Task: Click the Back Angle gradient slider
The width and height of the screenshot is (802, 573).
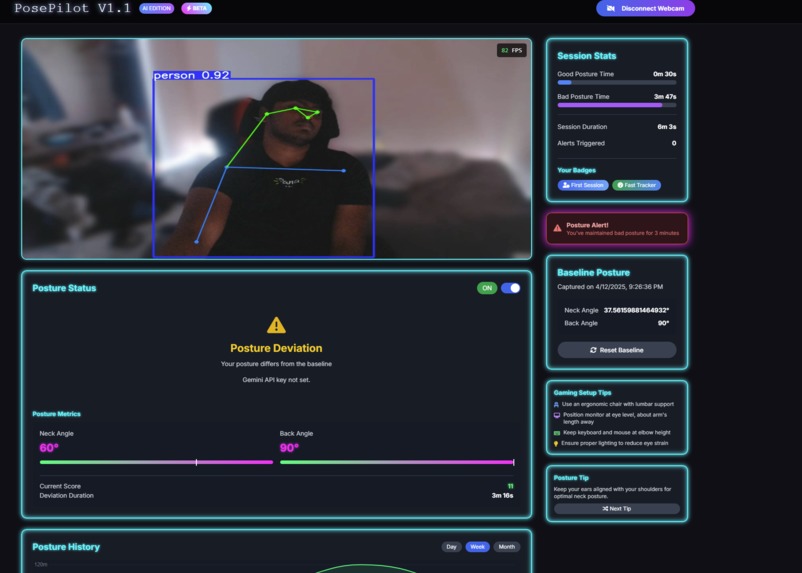Action: click(x=397, y=462)
